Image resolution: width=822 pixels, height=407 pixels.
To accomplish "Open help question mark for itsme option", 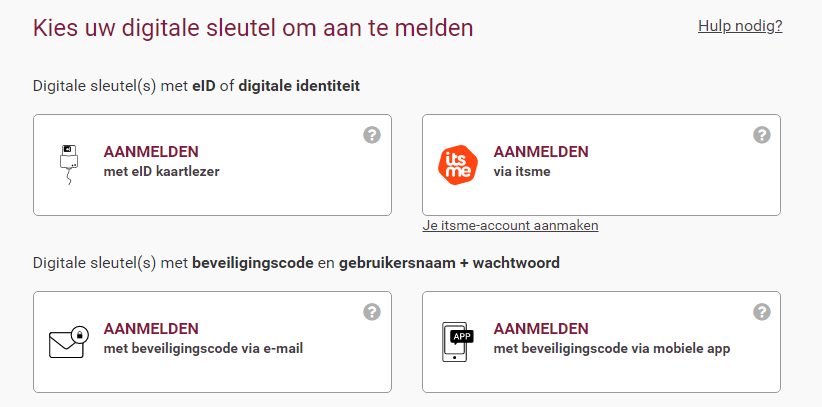I will click(762, 135).
